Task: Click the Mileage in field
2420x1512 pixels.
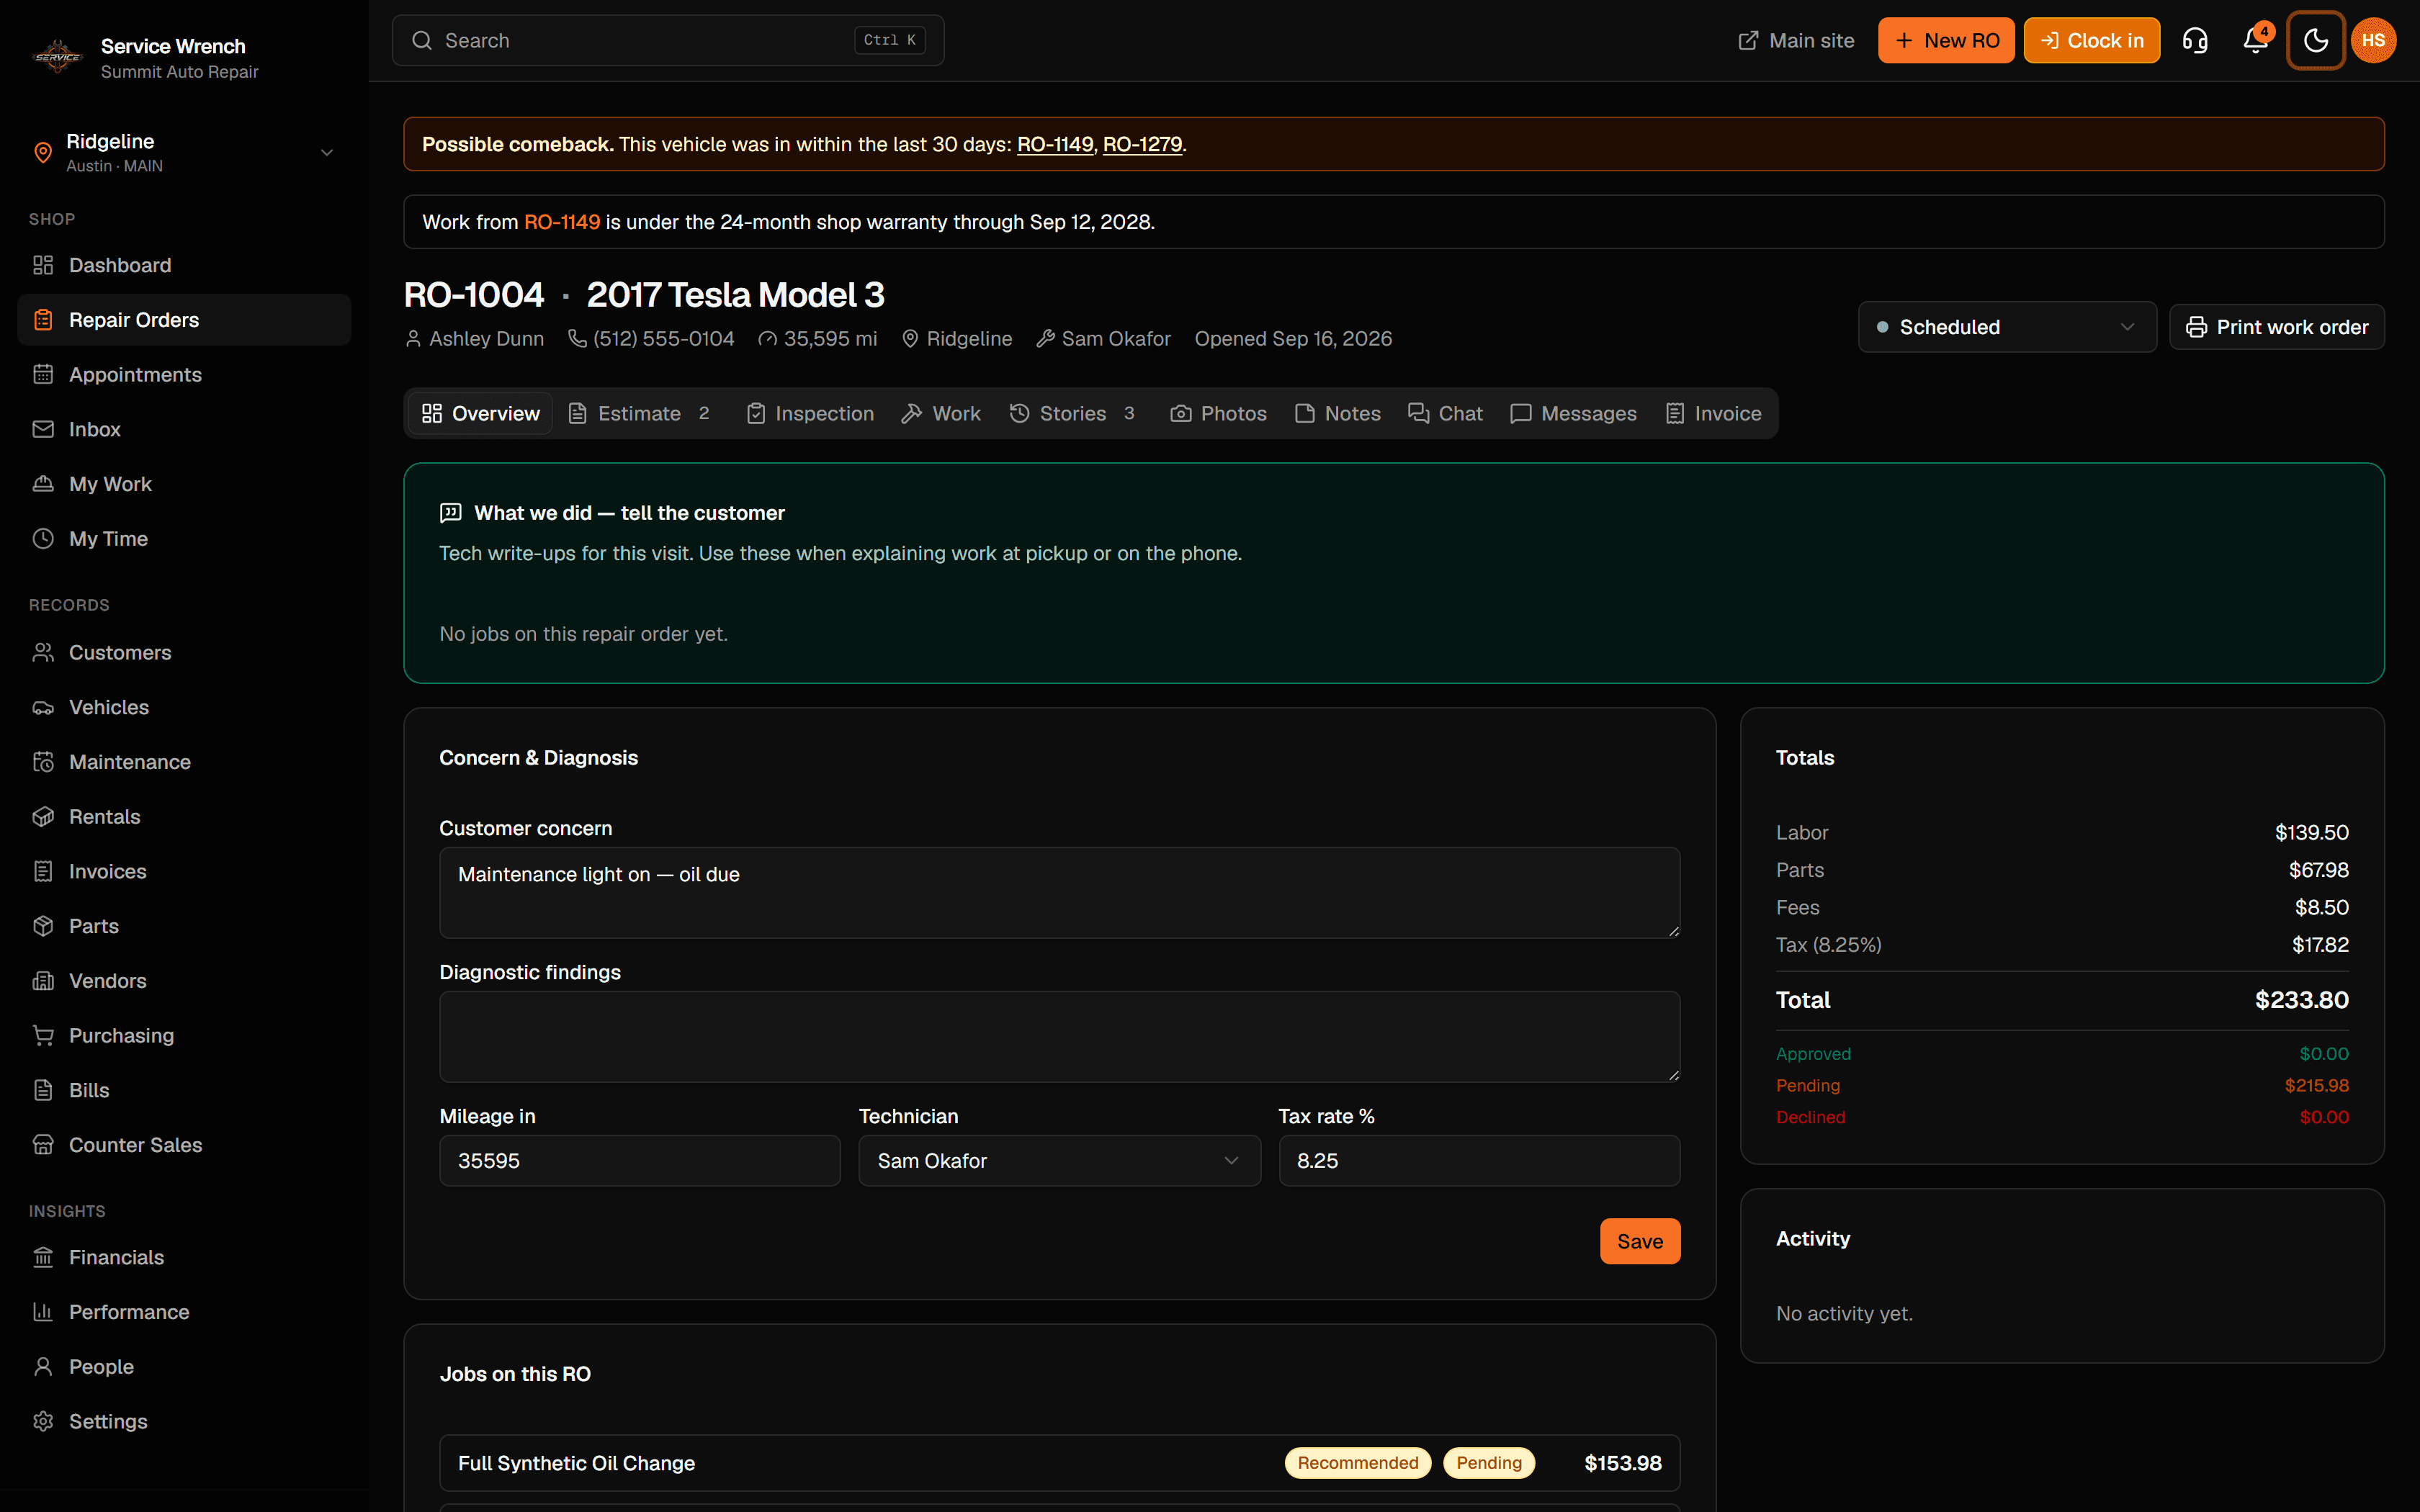Action: click(x=640, y=1160)
